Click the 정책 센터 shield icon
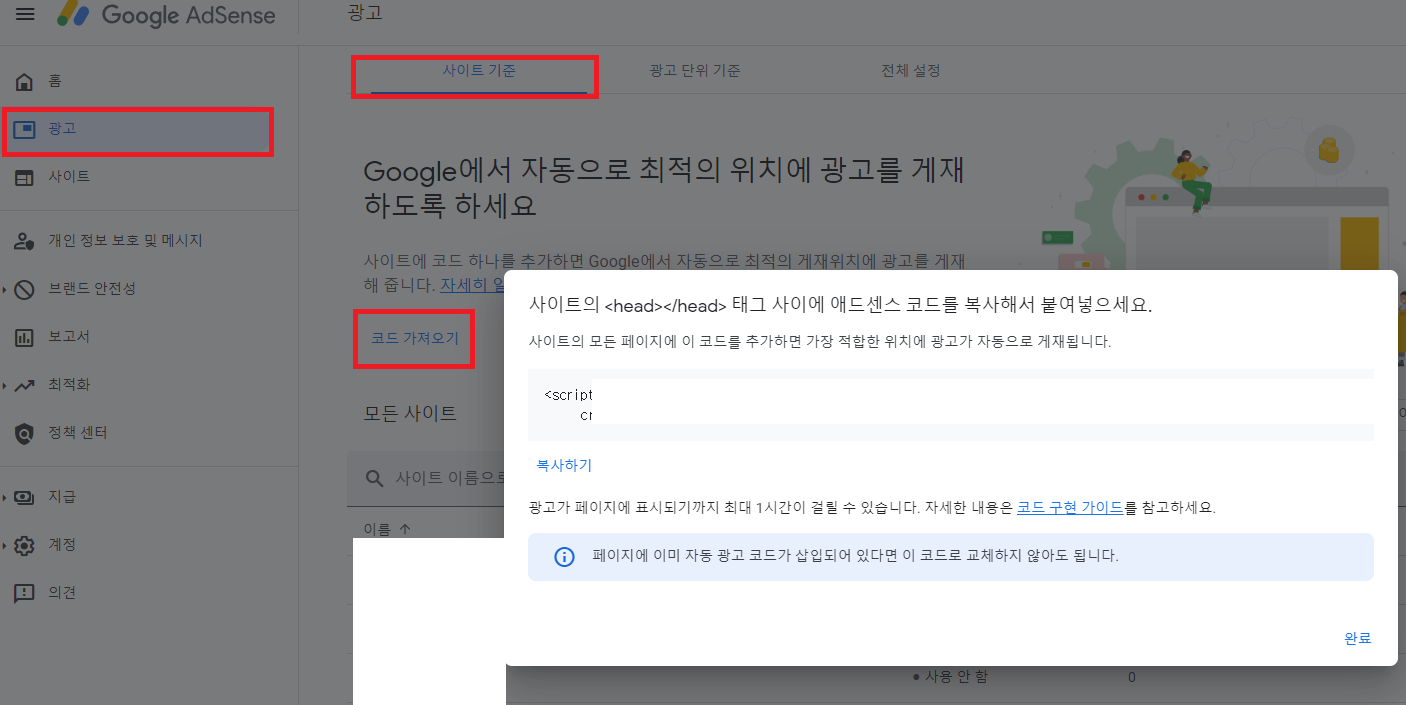This screenshot has width=1406, height=705. [25, 433]
